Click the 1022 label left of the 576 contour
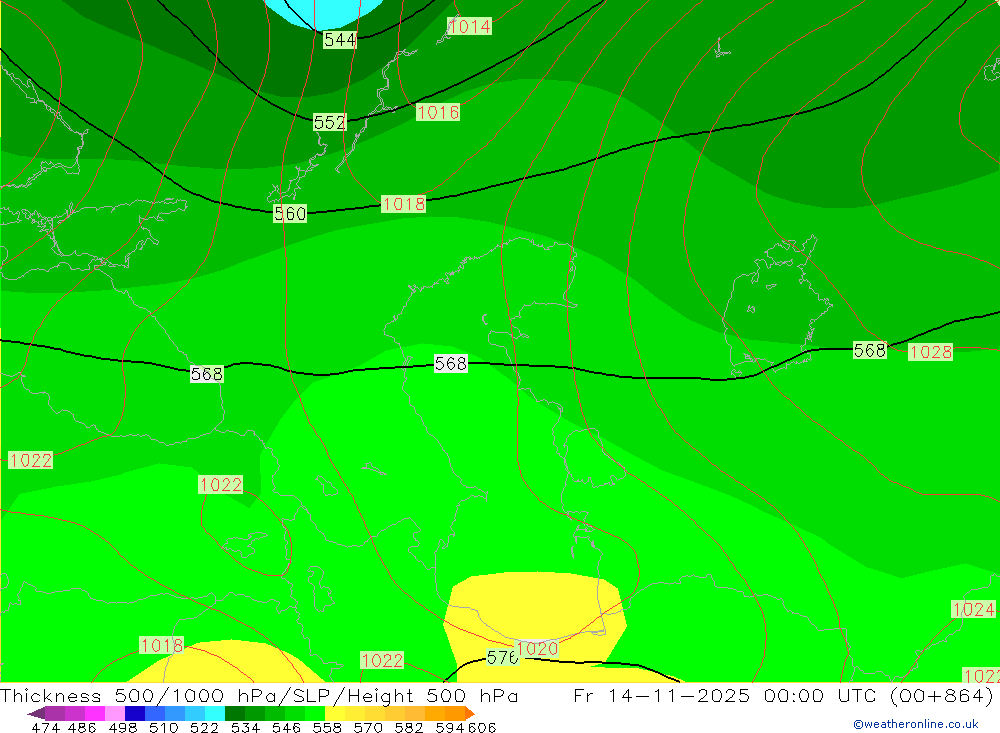Image resolution: width=1000 pixels, height=733 pixels. (x=382, y=660)
